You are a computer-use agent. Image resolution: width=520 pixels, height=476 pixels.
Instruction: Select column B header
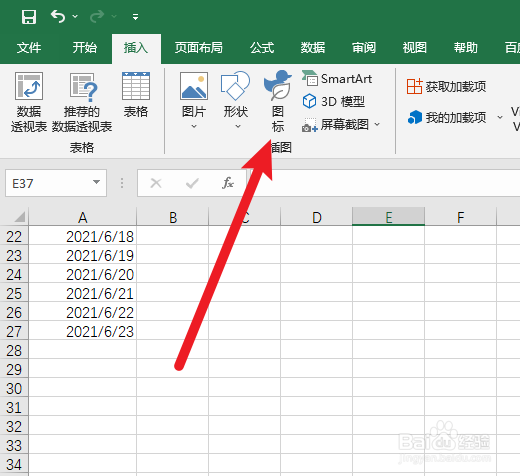(x=173, y=217)
